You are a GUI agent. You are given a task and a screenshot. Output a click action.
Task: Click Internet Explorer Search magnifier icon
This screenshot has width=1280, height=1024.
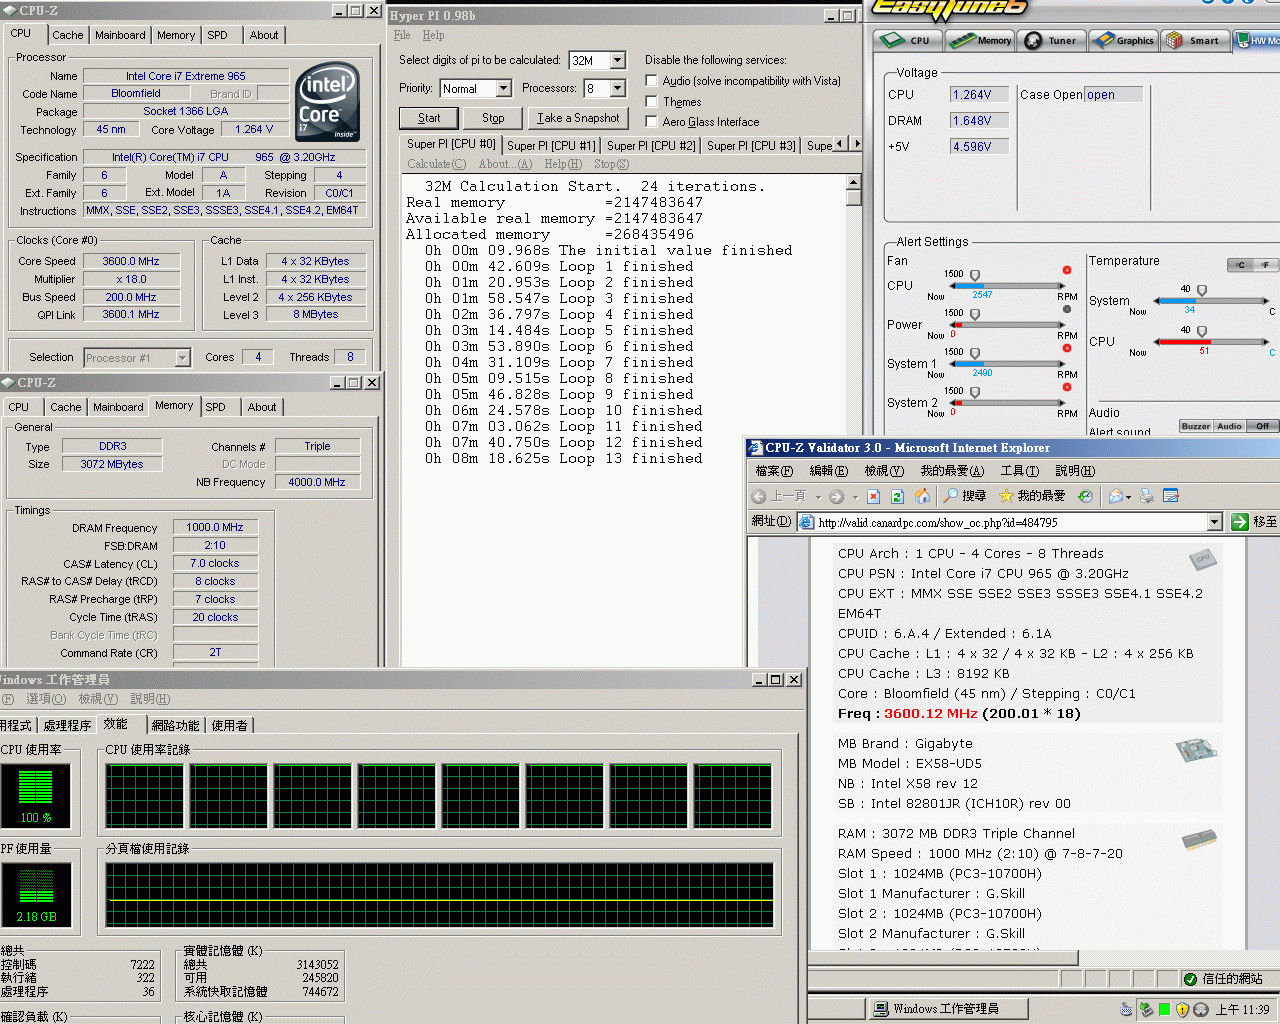tap(951, 495)
